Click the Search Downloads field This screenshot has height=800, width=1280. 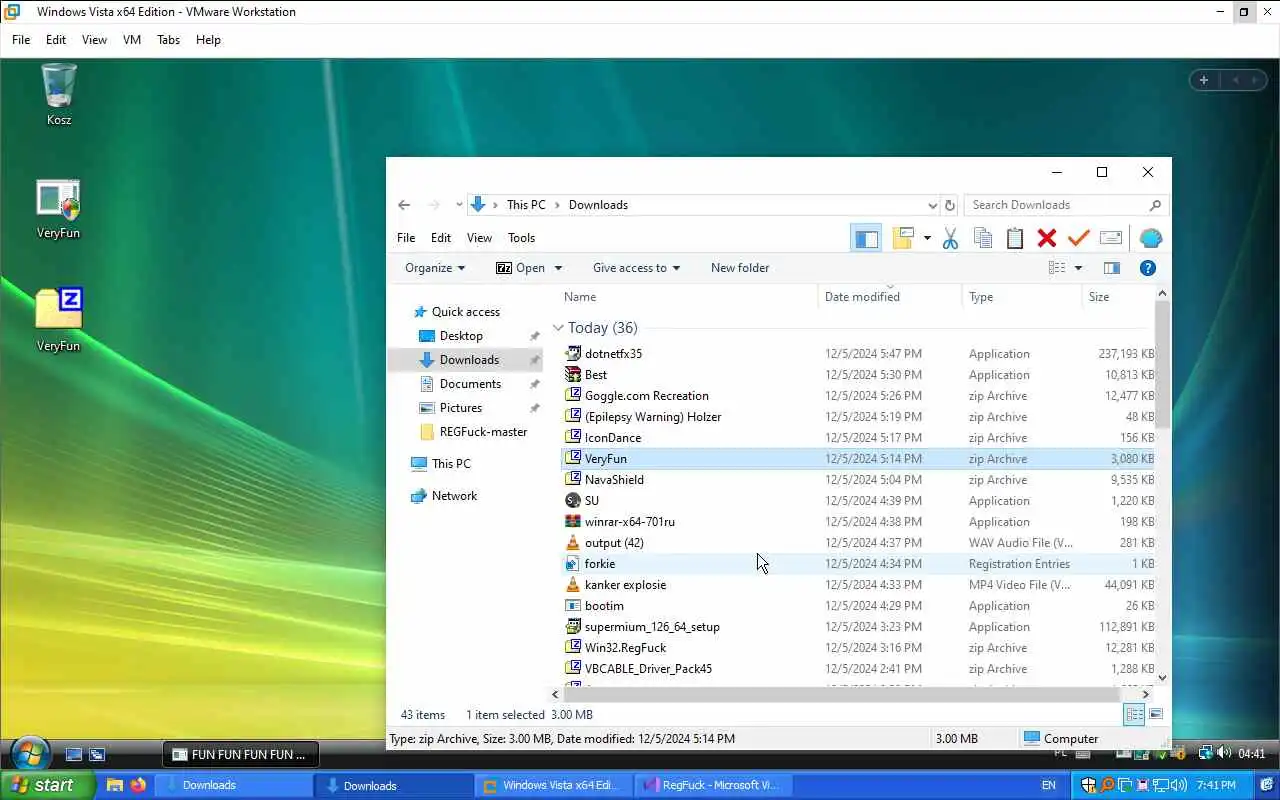coord(1066,205)
